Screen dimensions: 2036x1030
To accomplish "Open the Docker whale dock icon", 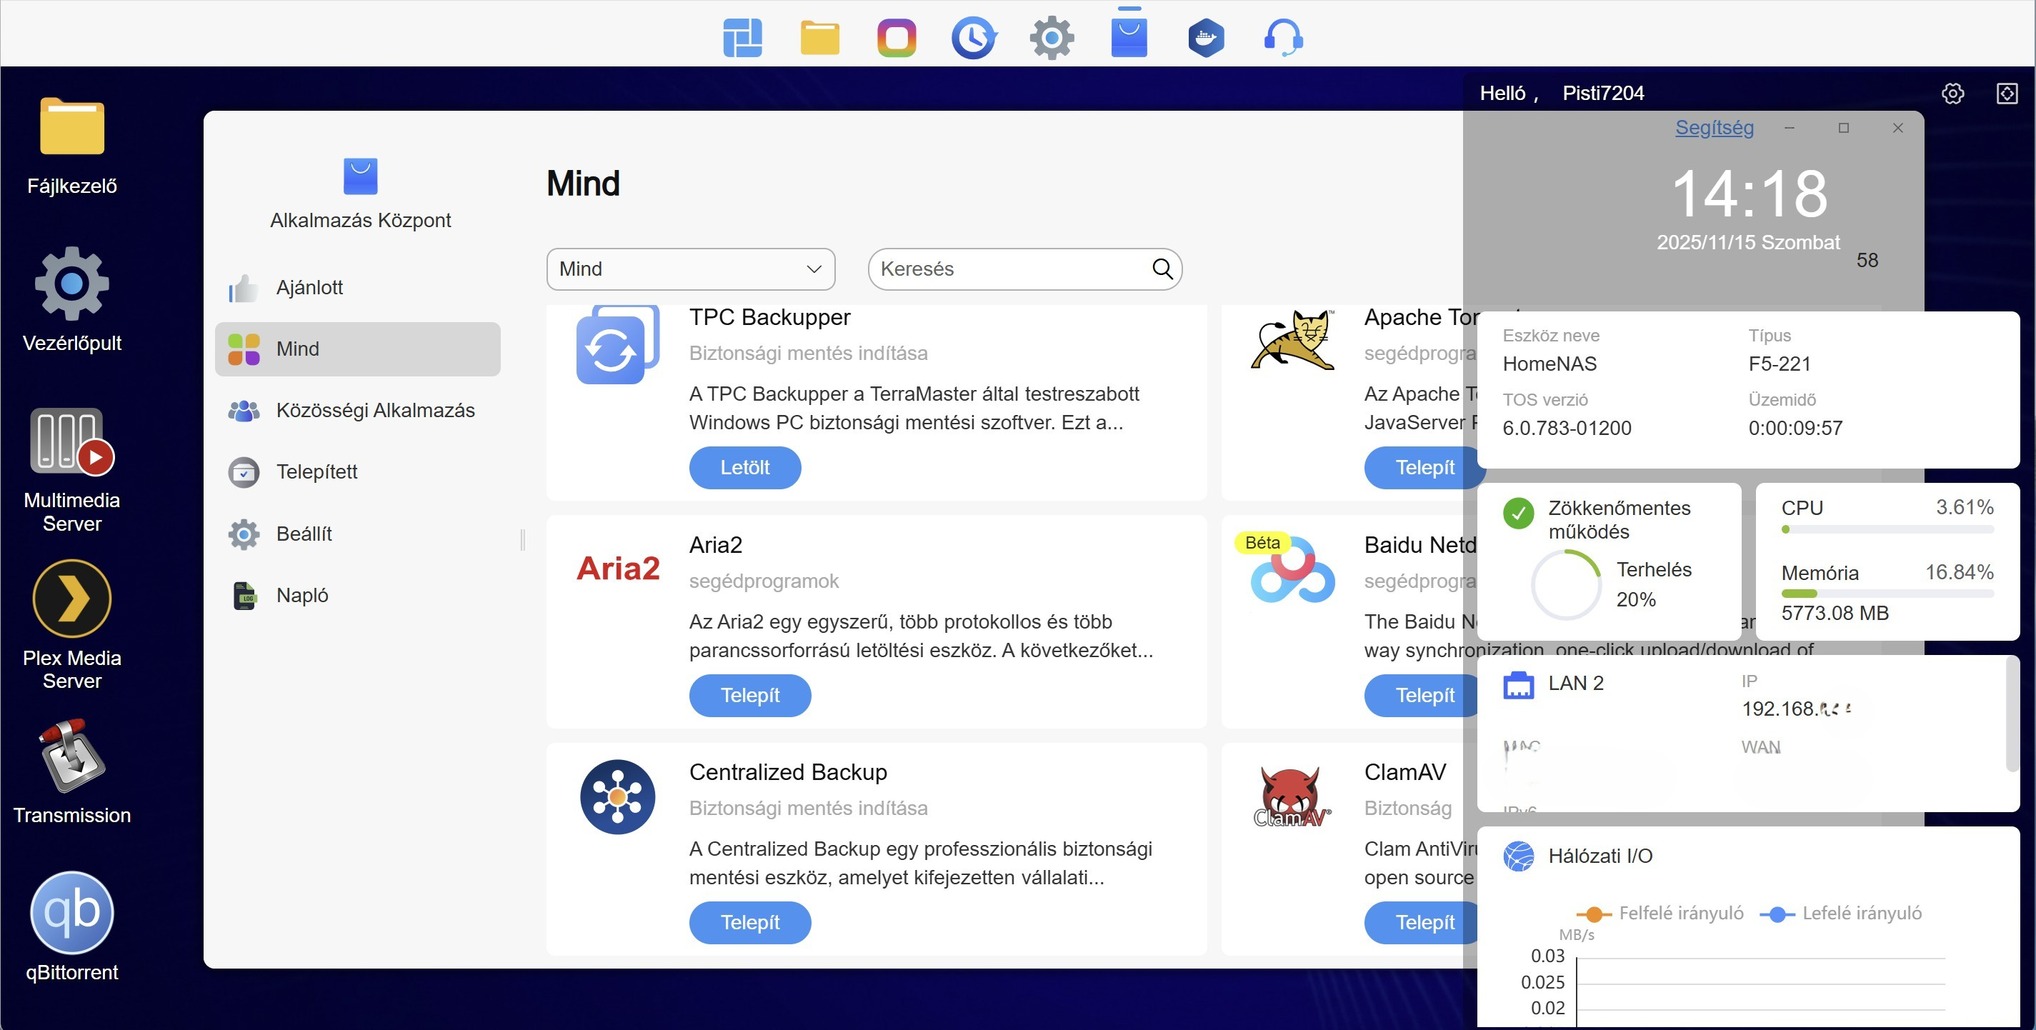I will (1206, 38).
